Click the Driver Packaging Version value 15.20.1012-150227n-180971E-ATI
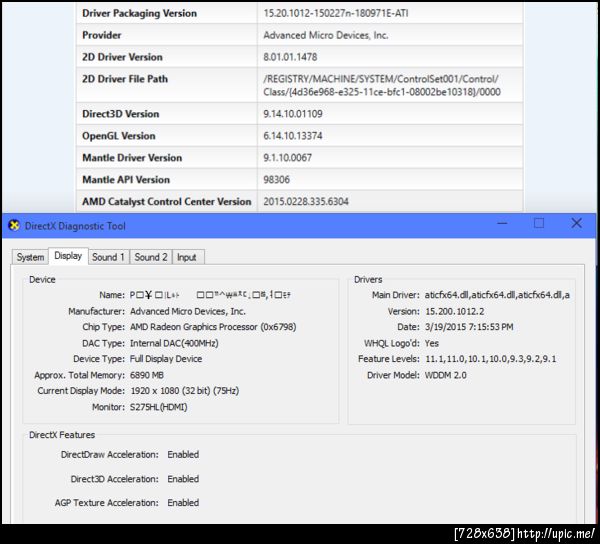Screen dimensions: 600x544 (336, 13)
